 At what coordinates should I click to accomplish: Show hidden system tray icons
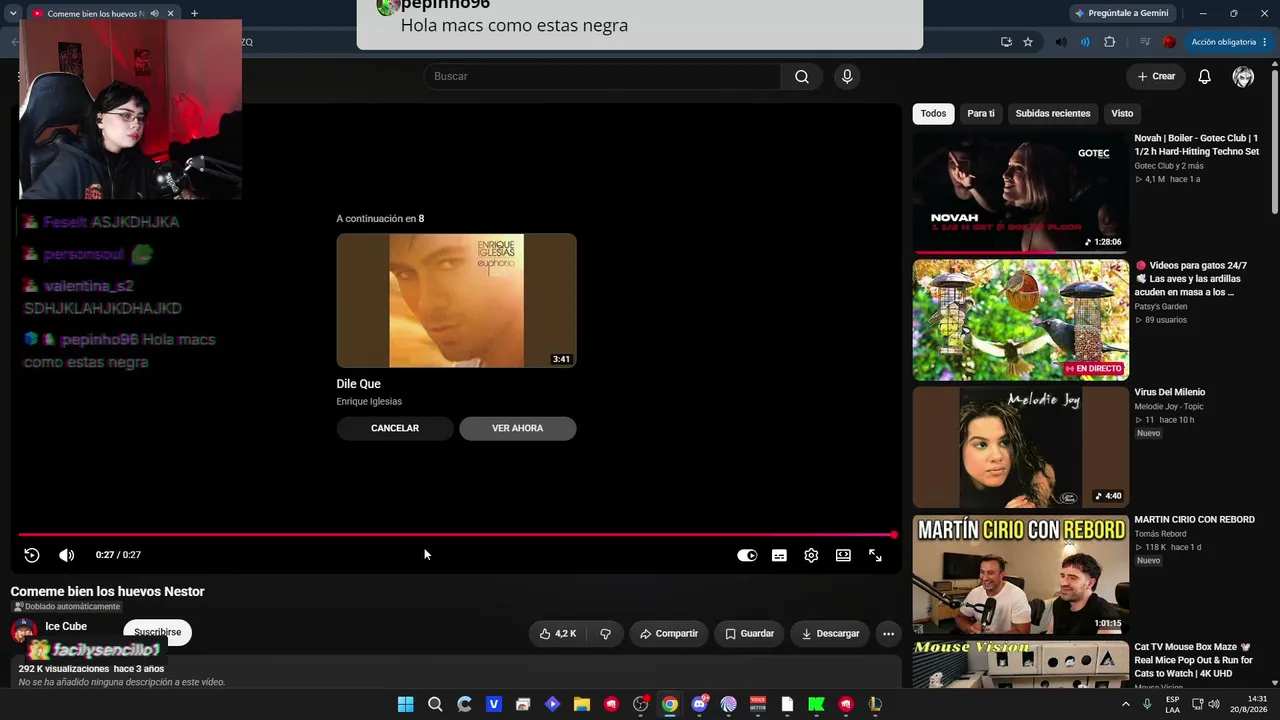tap(1126, 704)
